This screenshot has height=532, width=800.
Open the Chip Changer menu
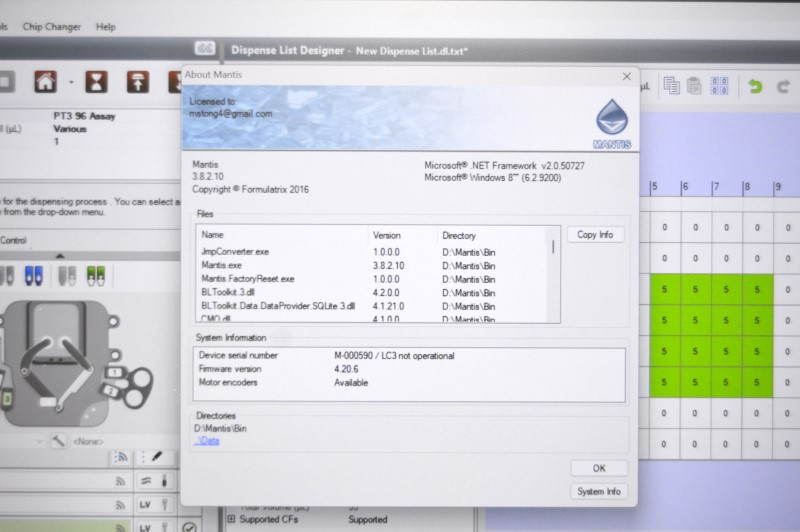(x=52, y=27)
